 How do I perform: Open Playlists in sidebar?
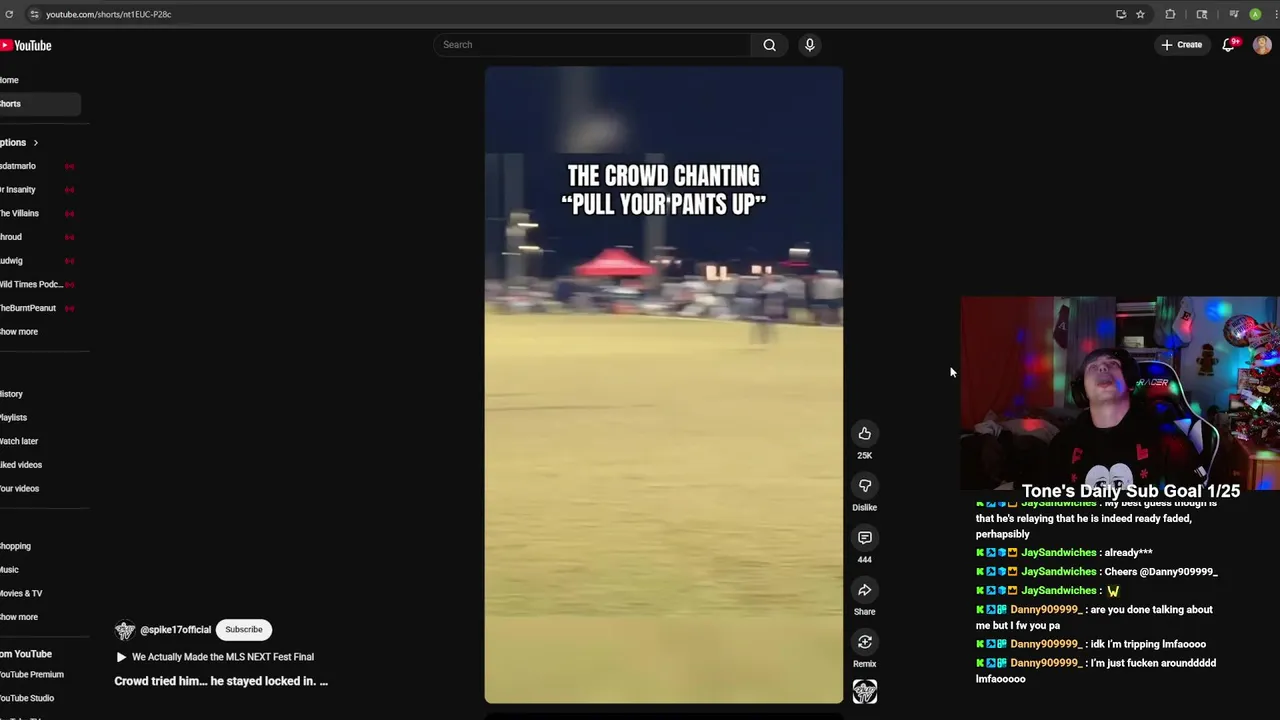click(x=13, y=418)
